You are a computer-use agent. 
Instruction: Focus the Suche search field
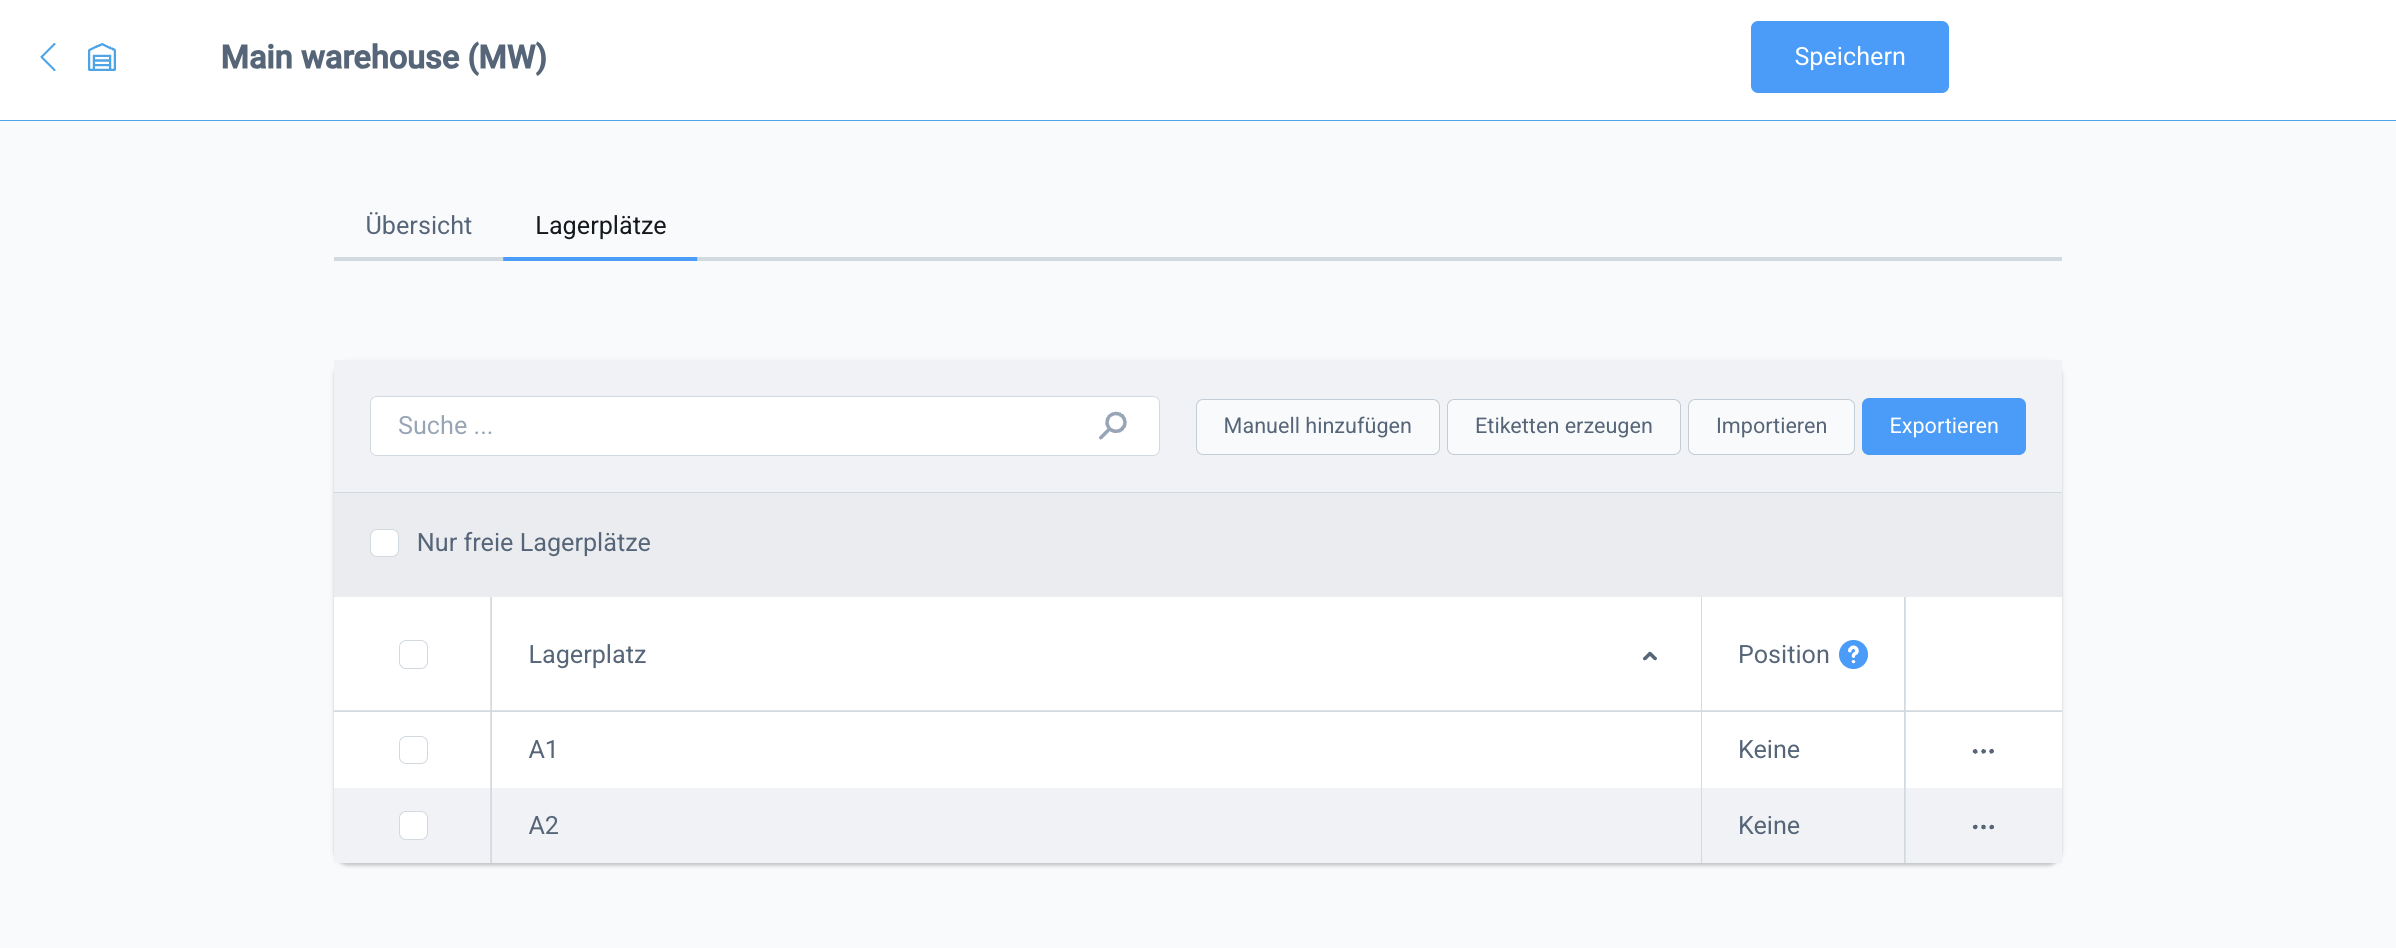tap(730, 426)
